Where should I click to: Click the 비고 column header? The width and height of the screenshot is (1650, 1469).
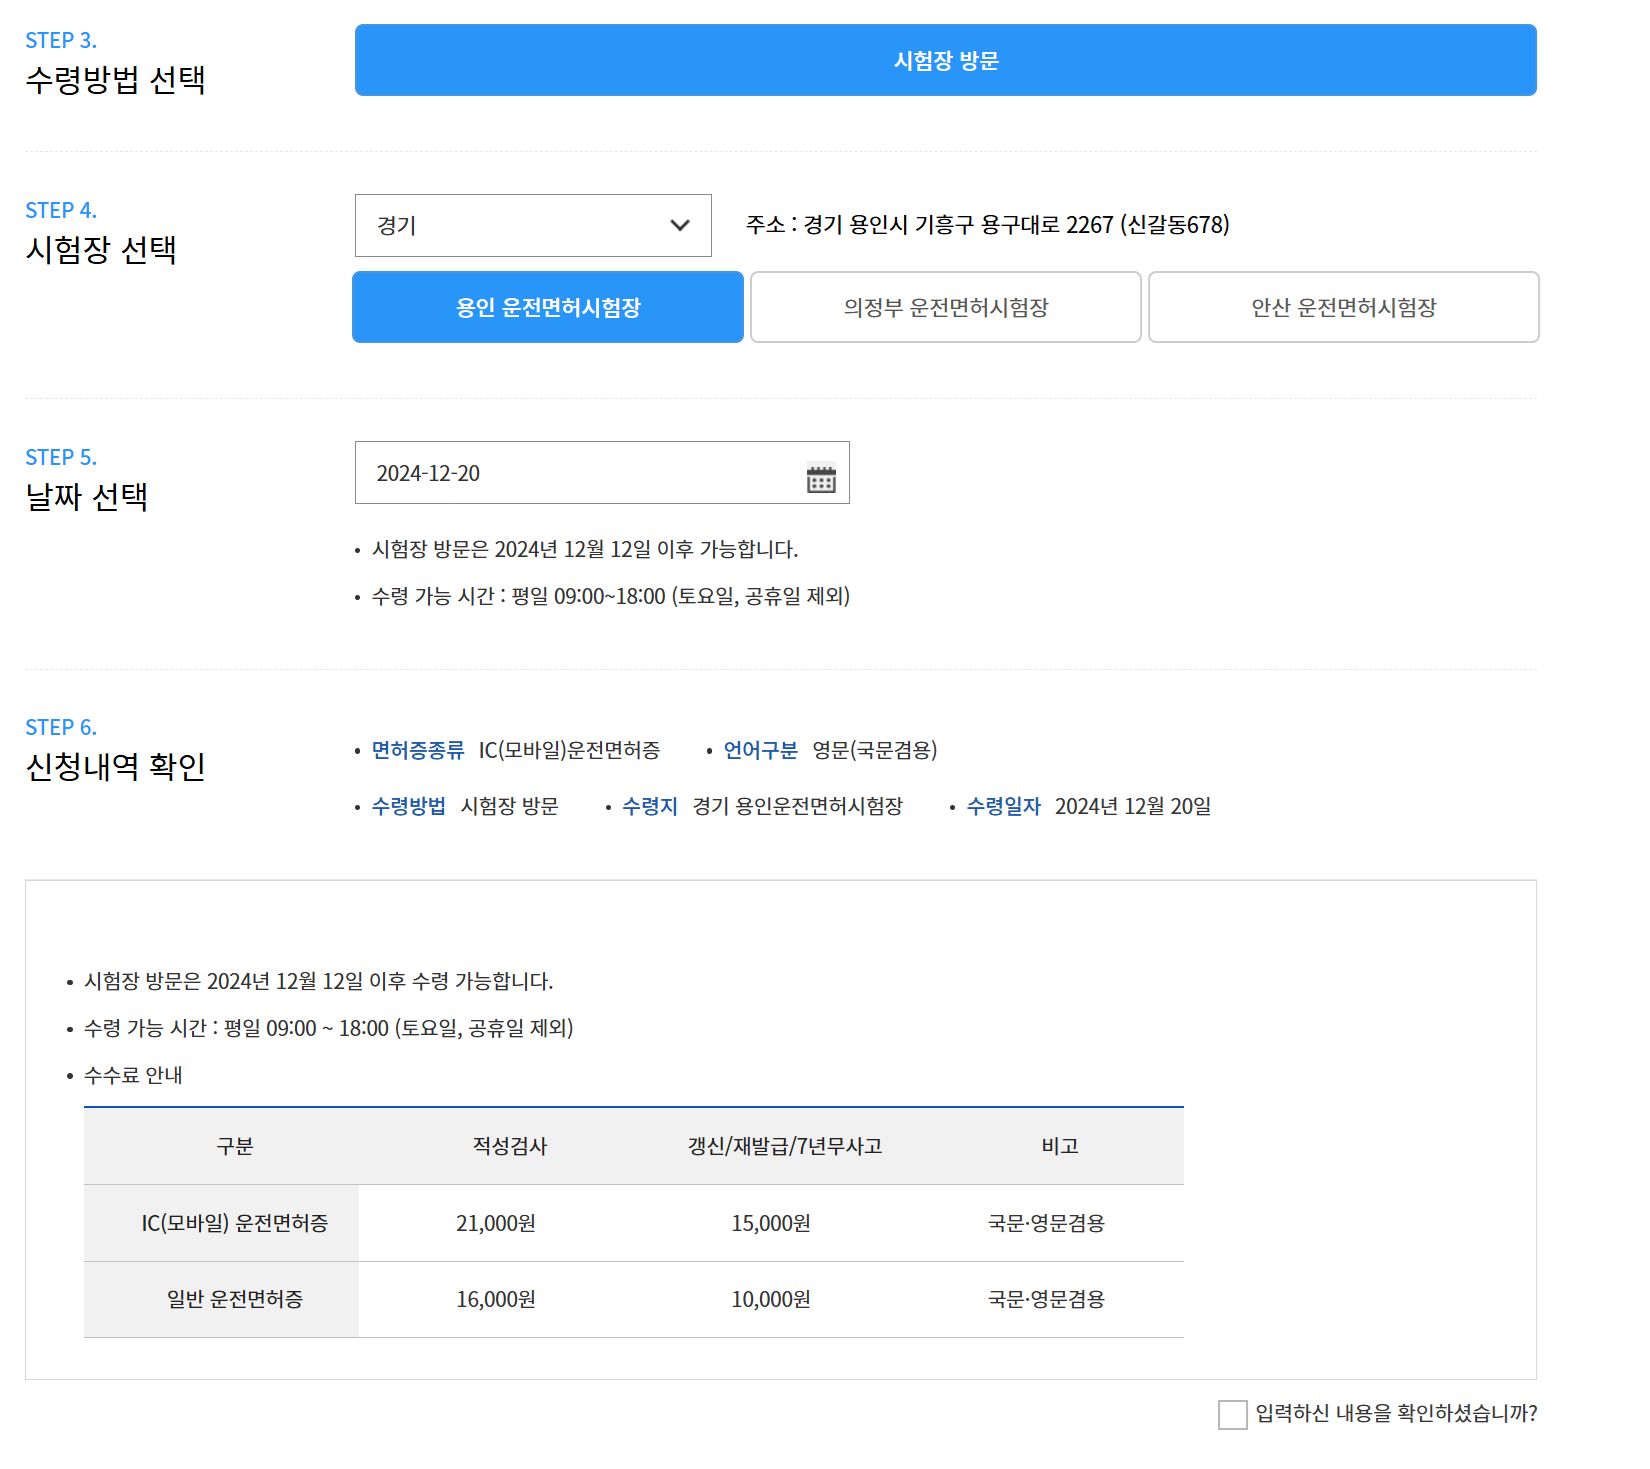coord(1060,1146)
